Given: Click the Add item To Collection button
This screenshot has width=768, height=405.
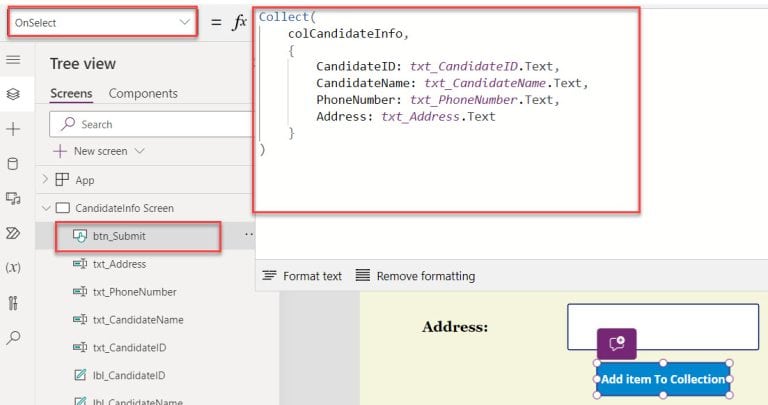Looking at the screenshot, I should [663, 380].
